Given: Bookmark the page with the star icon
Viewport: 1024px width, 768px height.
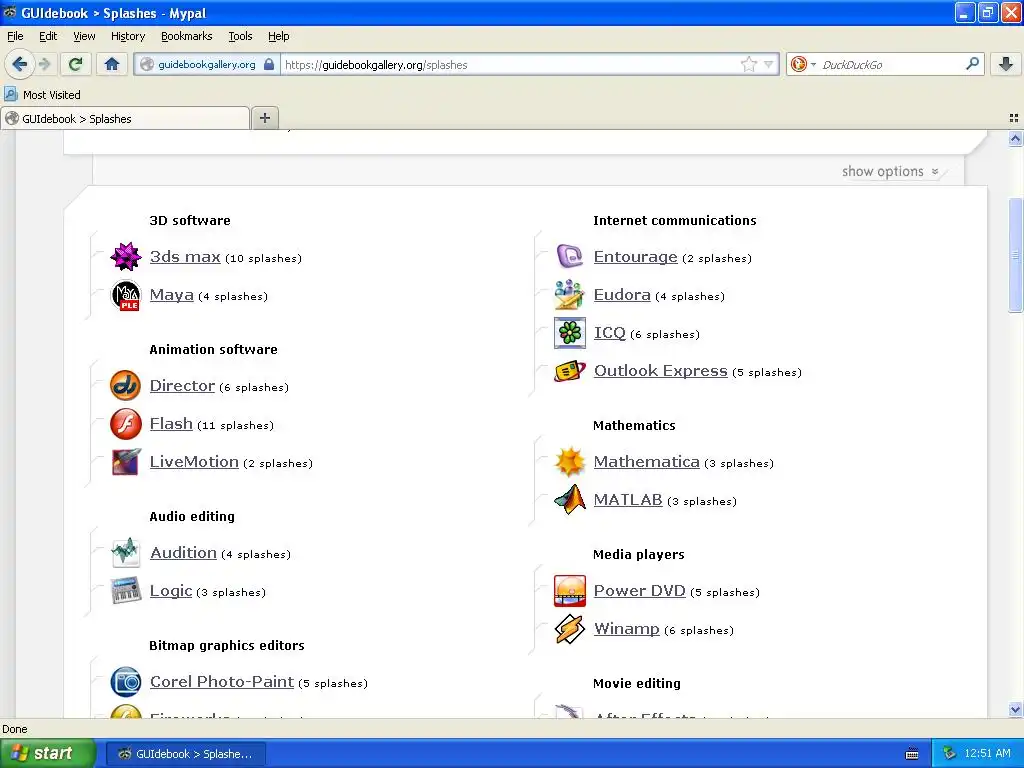Looking at the screenshot, I should click(x=748, y=64).
